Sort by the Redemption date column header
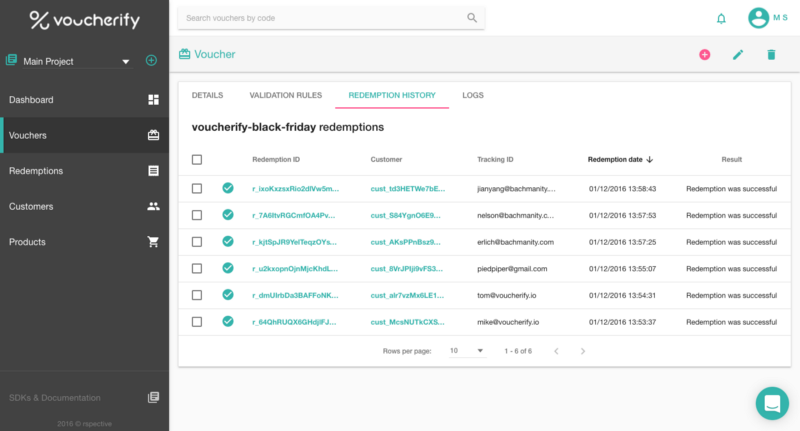The width and height of the screenshot is (800, 431). [615, 160]
